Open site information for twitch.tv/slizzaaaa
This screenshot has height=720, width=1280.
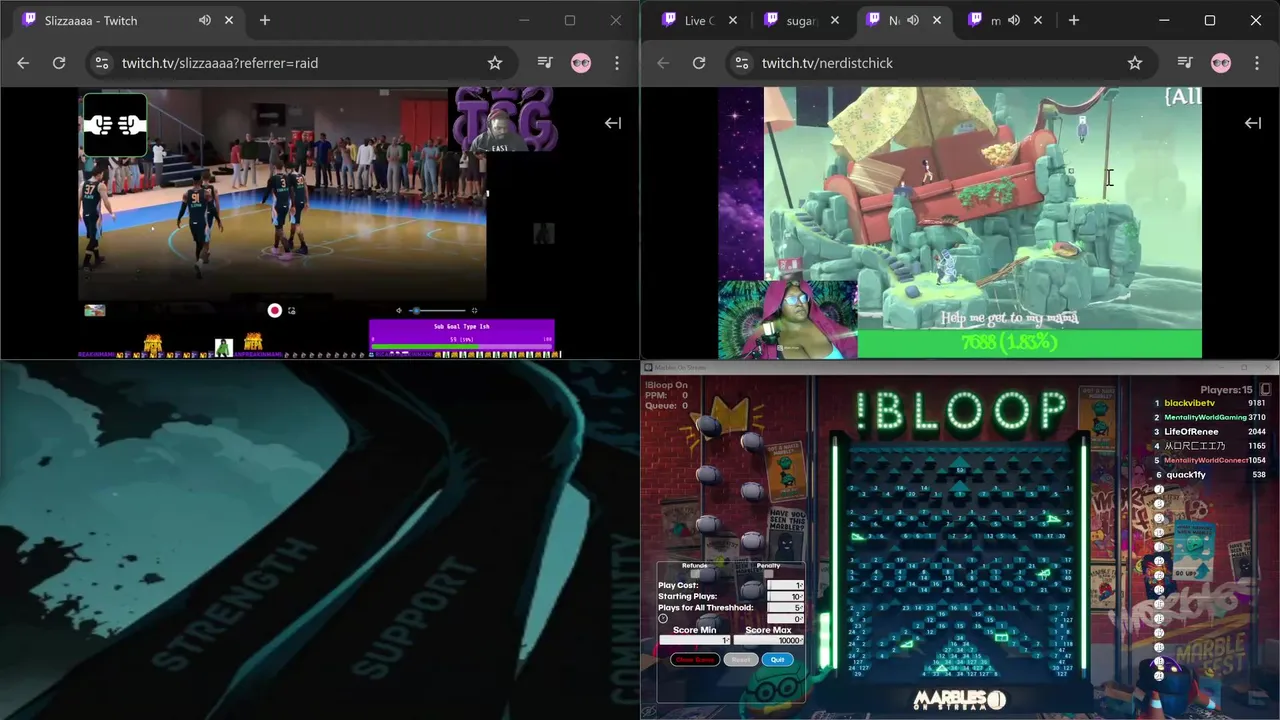(x=101, y=63)
